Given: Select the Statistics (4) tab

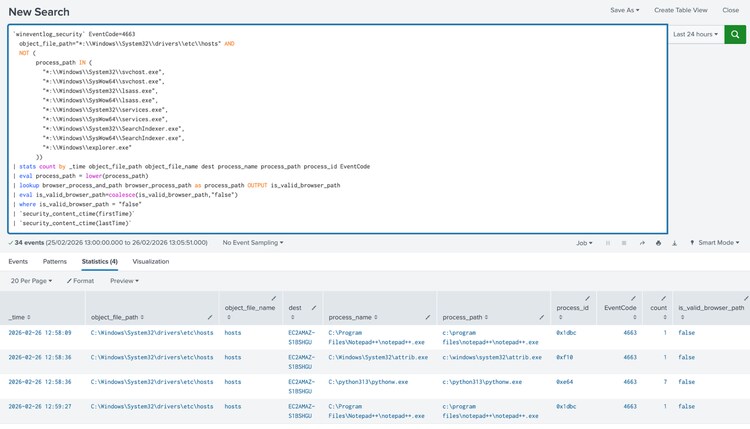Looking at the screenshot, I should click(x=99, y=262).
